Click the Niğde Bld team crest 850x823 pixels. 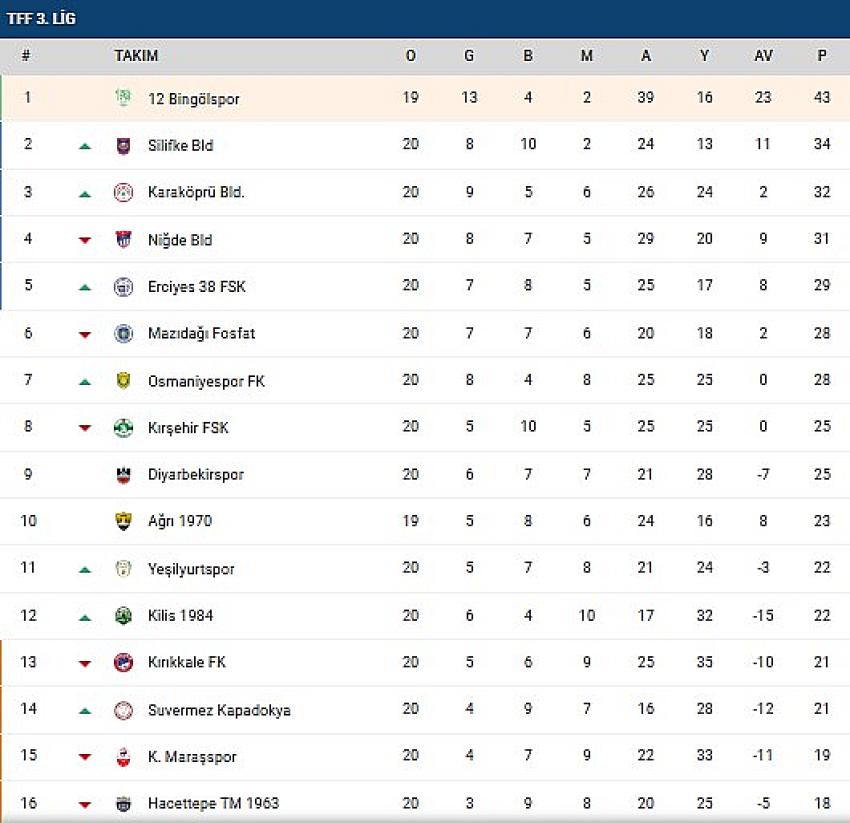(x=123, y=240)
